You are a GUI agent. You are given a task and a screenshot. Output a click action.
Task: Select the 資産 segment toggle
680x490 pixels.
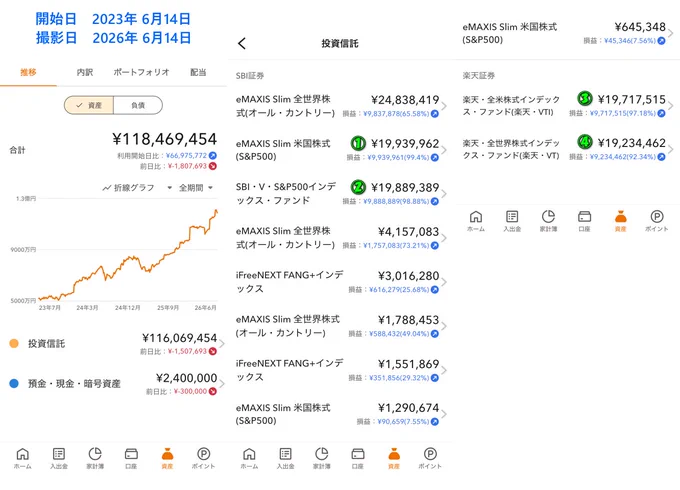click(x=89, y=105)
